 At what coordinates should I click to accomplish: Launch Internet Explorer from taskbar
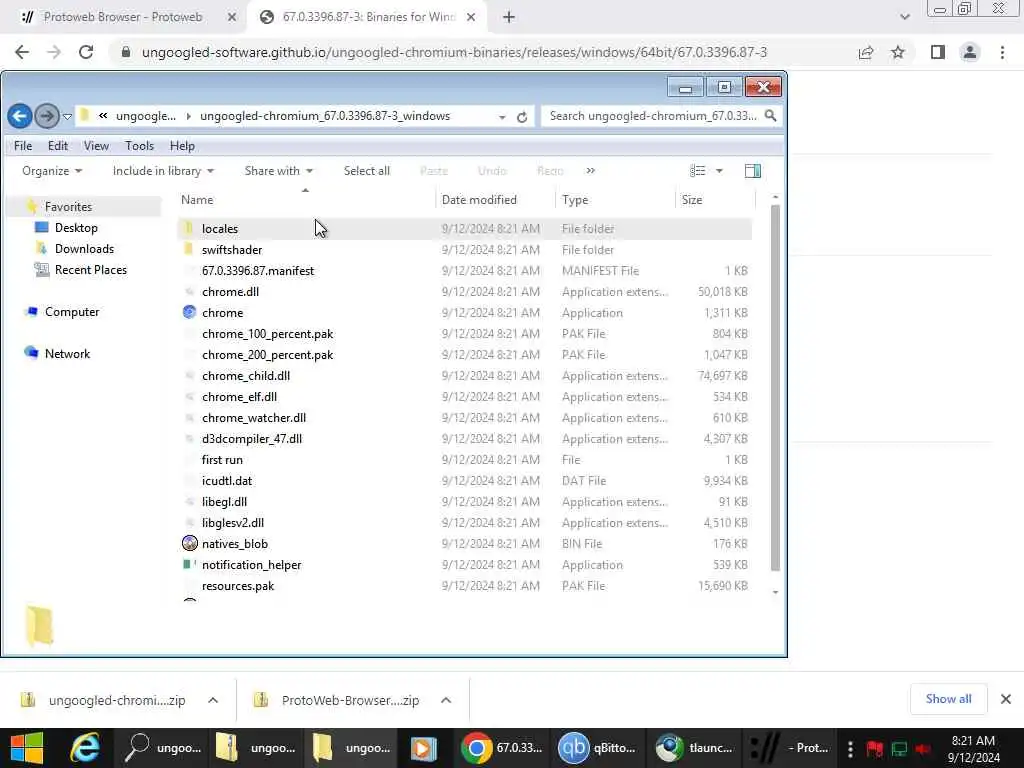[85, 748]
